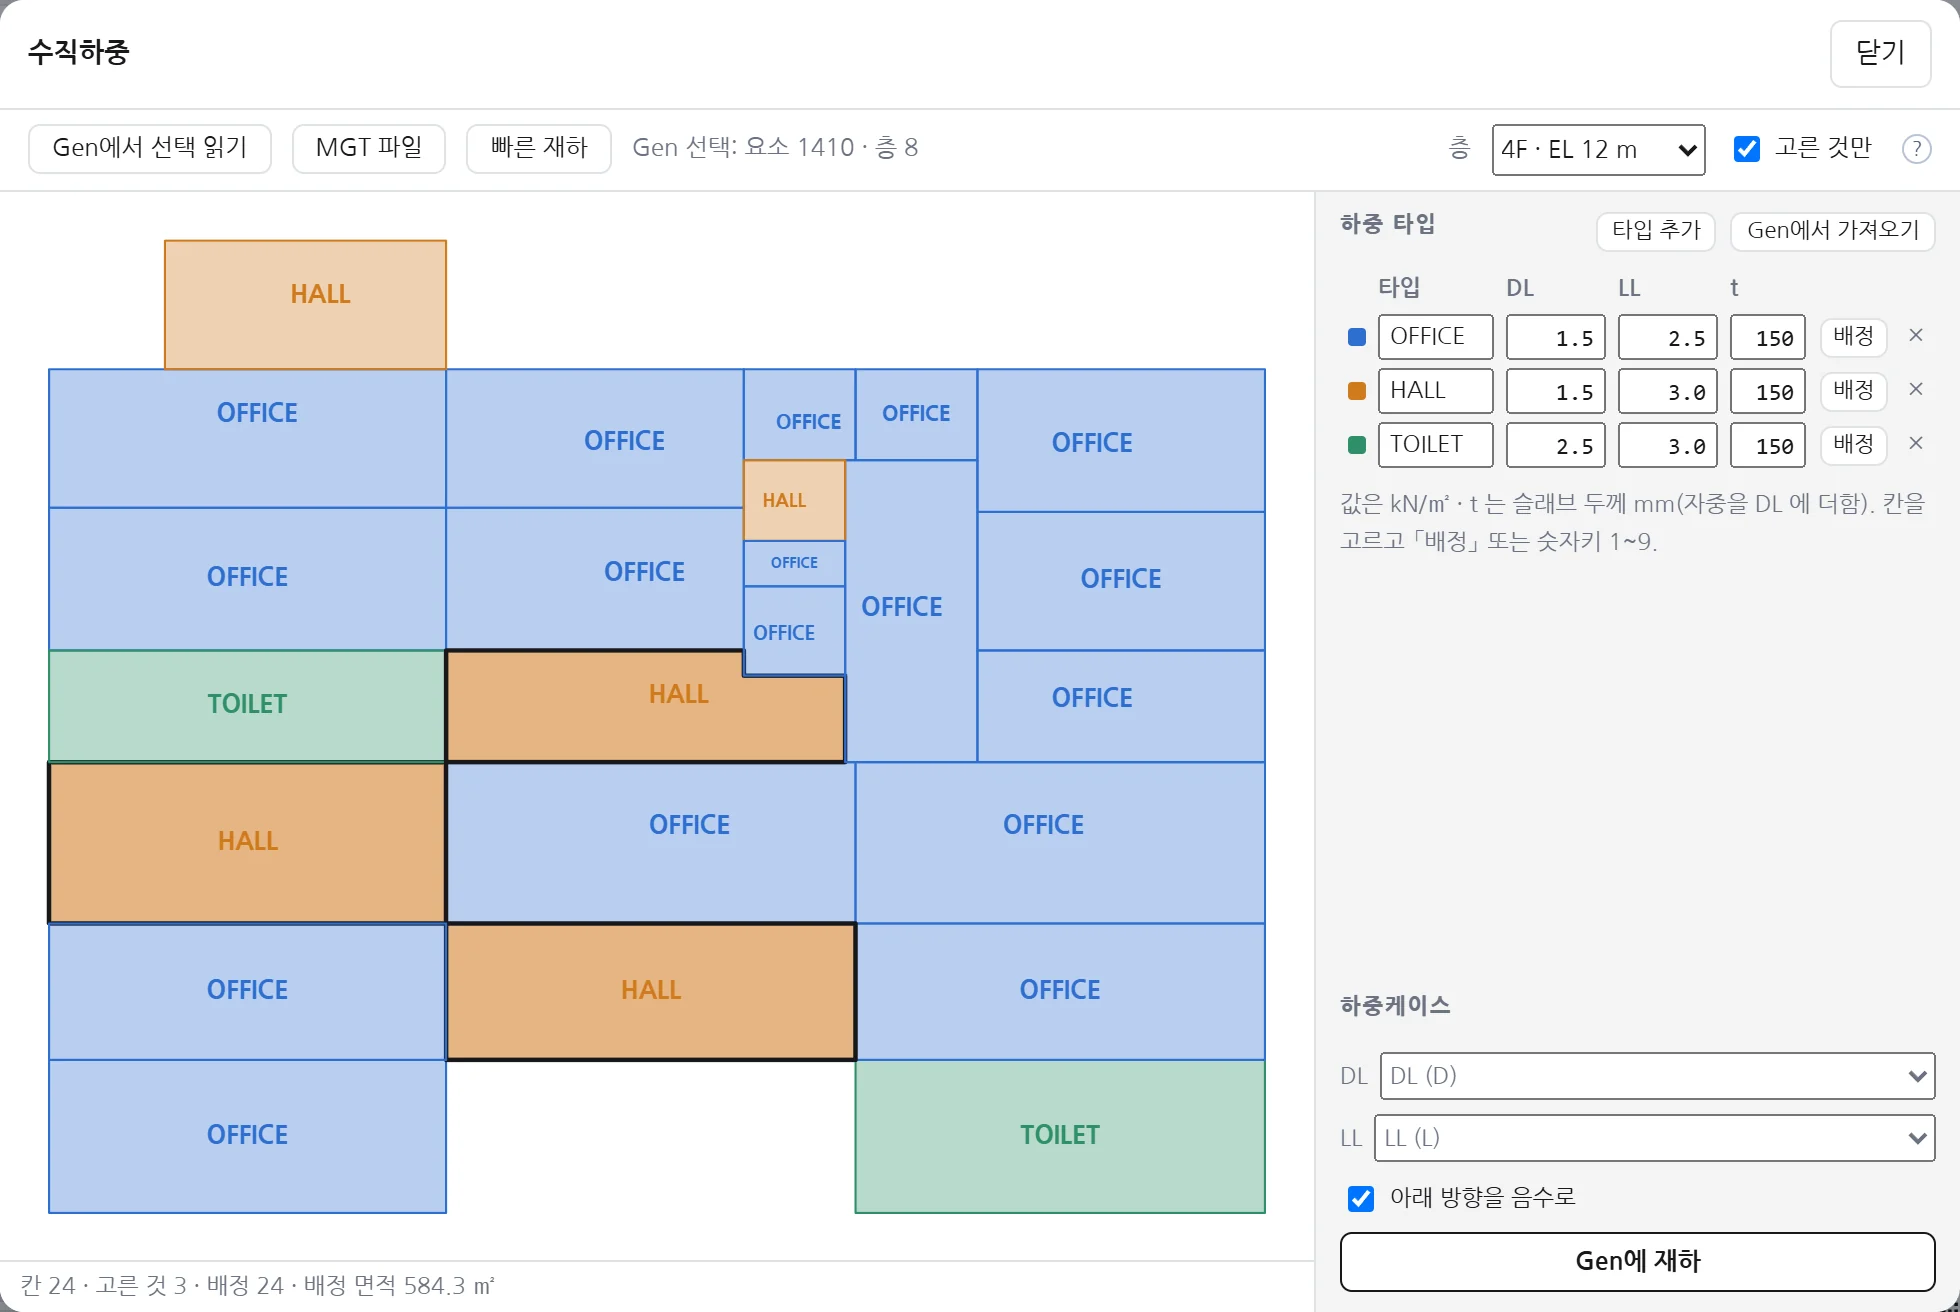Viewport: 1960px width, 1312px height.
Task: Select the tall narrow OFFICE bay in center
Action: pyautogui.click(x=911, y=611)
